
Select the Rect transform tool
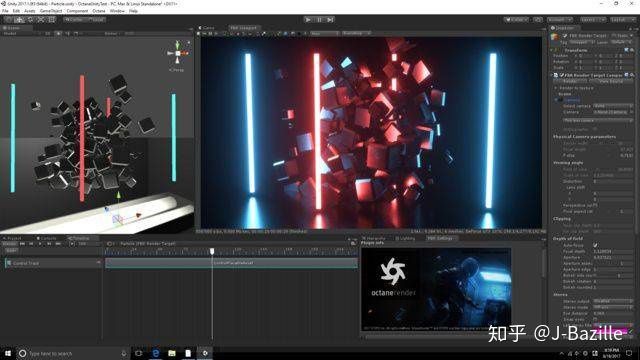pos(51,19)
